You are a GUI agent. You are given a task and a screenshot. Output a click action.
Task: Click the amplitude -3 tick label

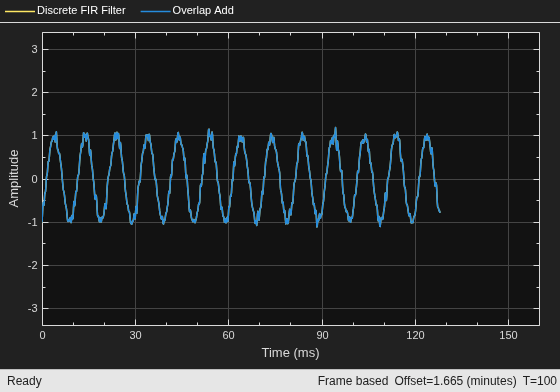click(x=32, y=308)
